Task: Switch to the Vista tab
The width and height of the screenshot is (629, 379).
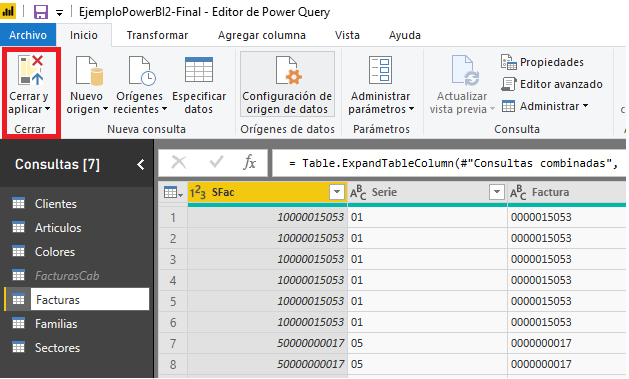Action: pos(347,35)
